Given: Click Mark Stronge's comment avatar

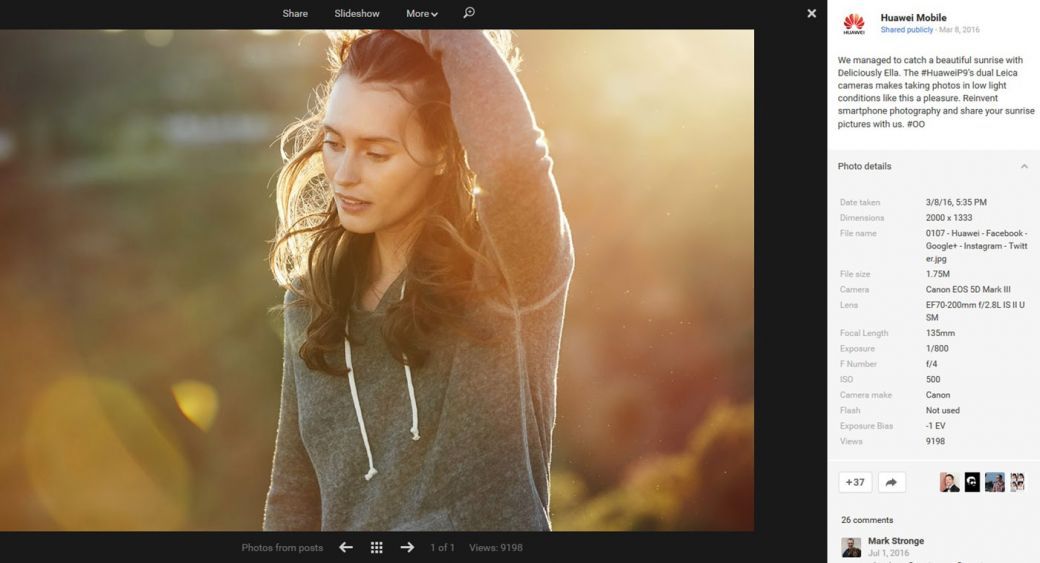Looking at the screenshot, I should point(851,547).
